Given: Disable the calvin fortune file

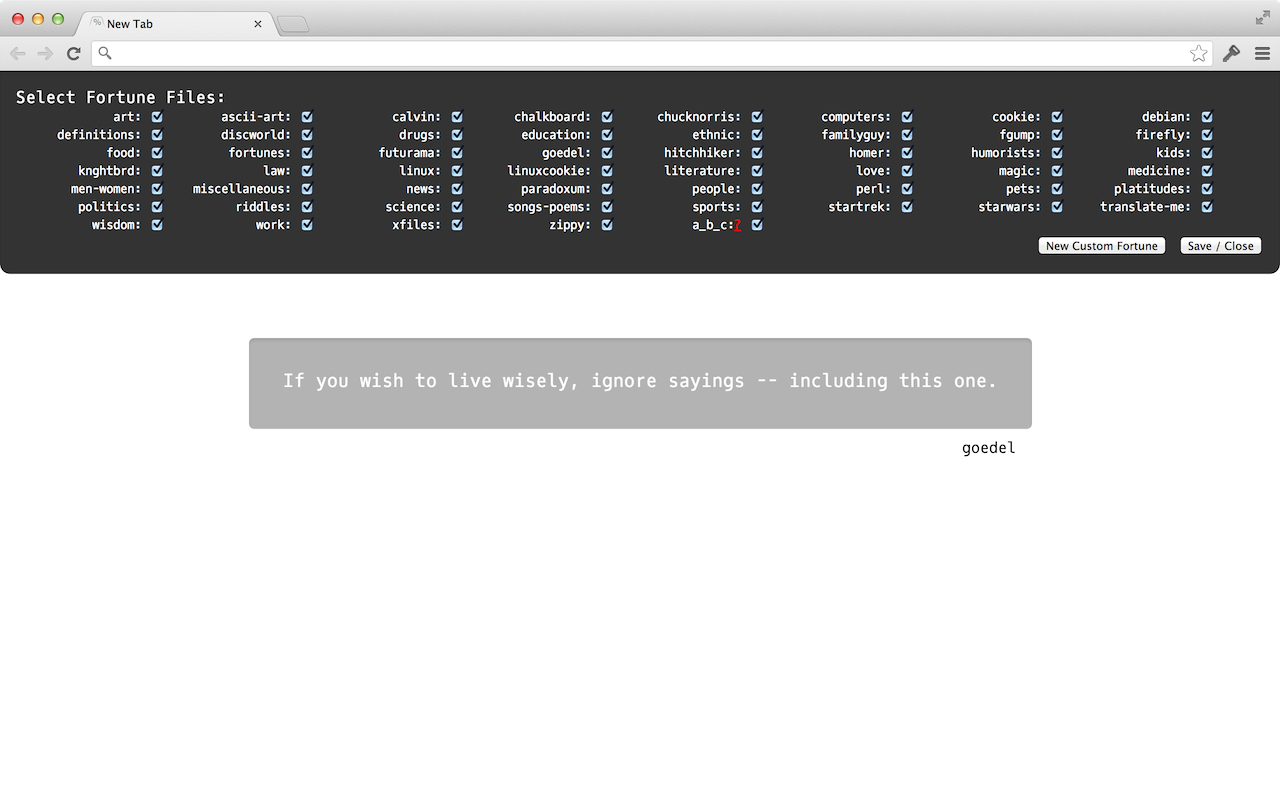Looking at the screenshot, I should click(x=457, y=117).
